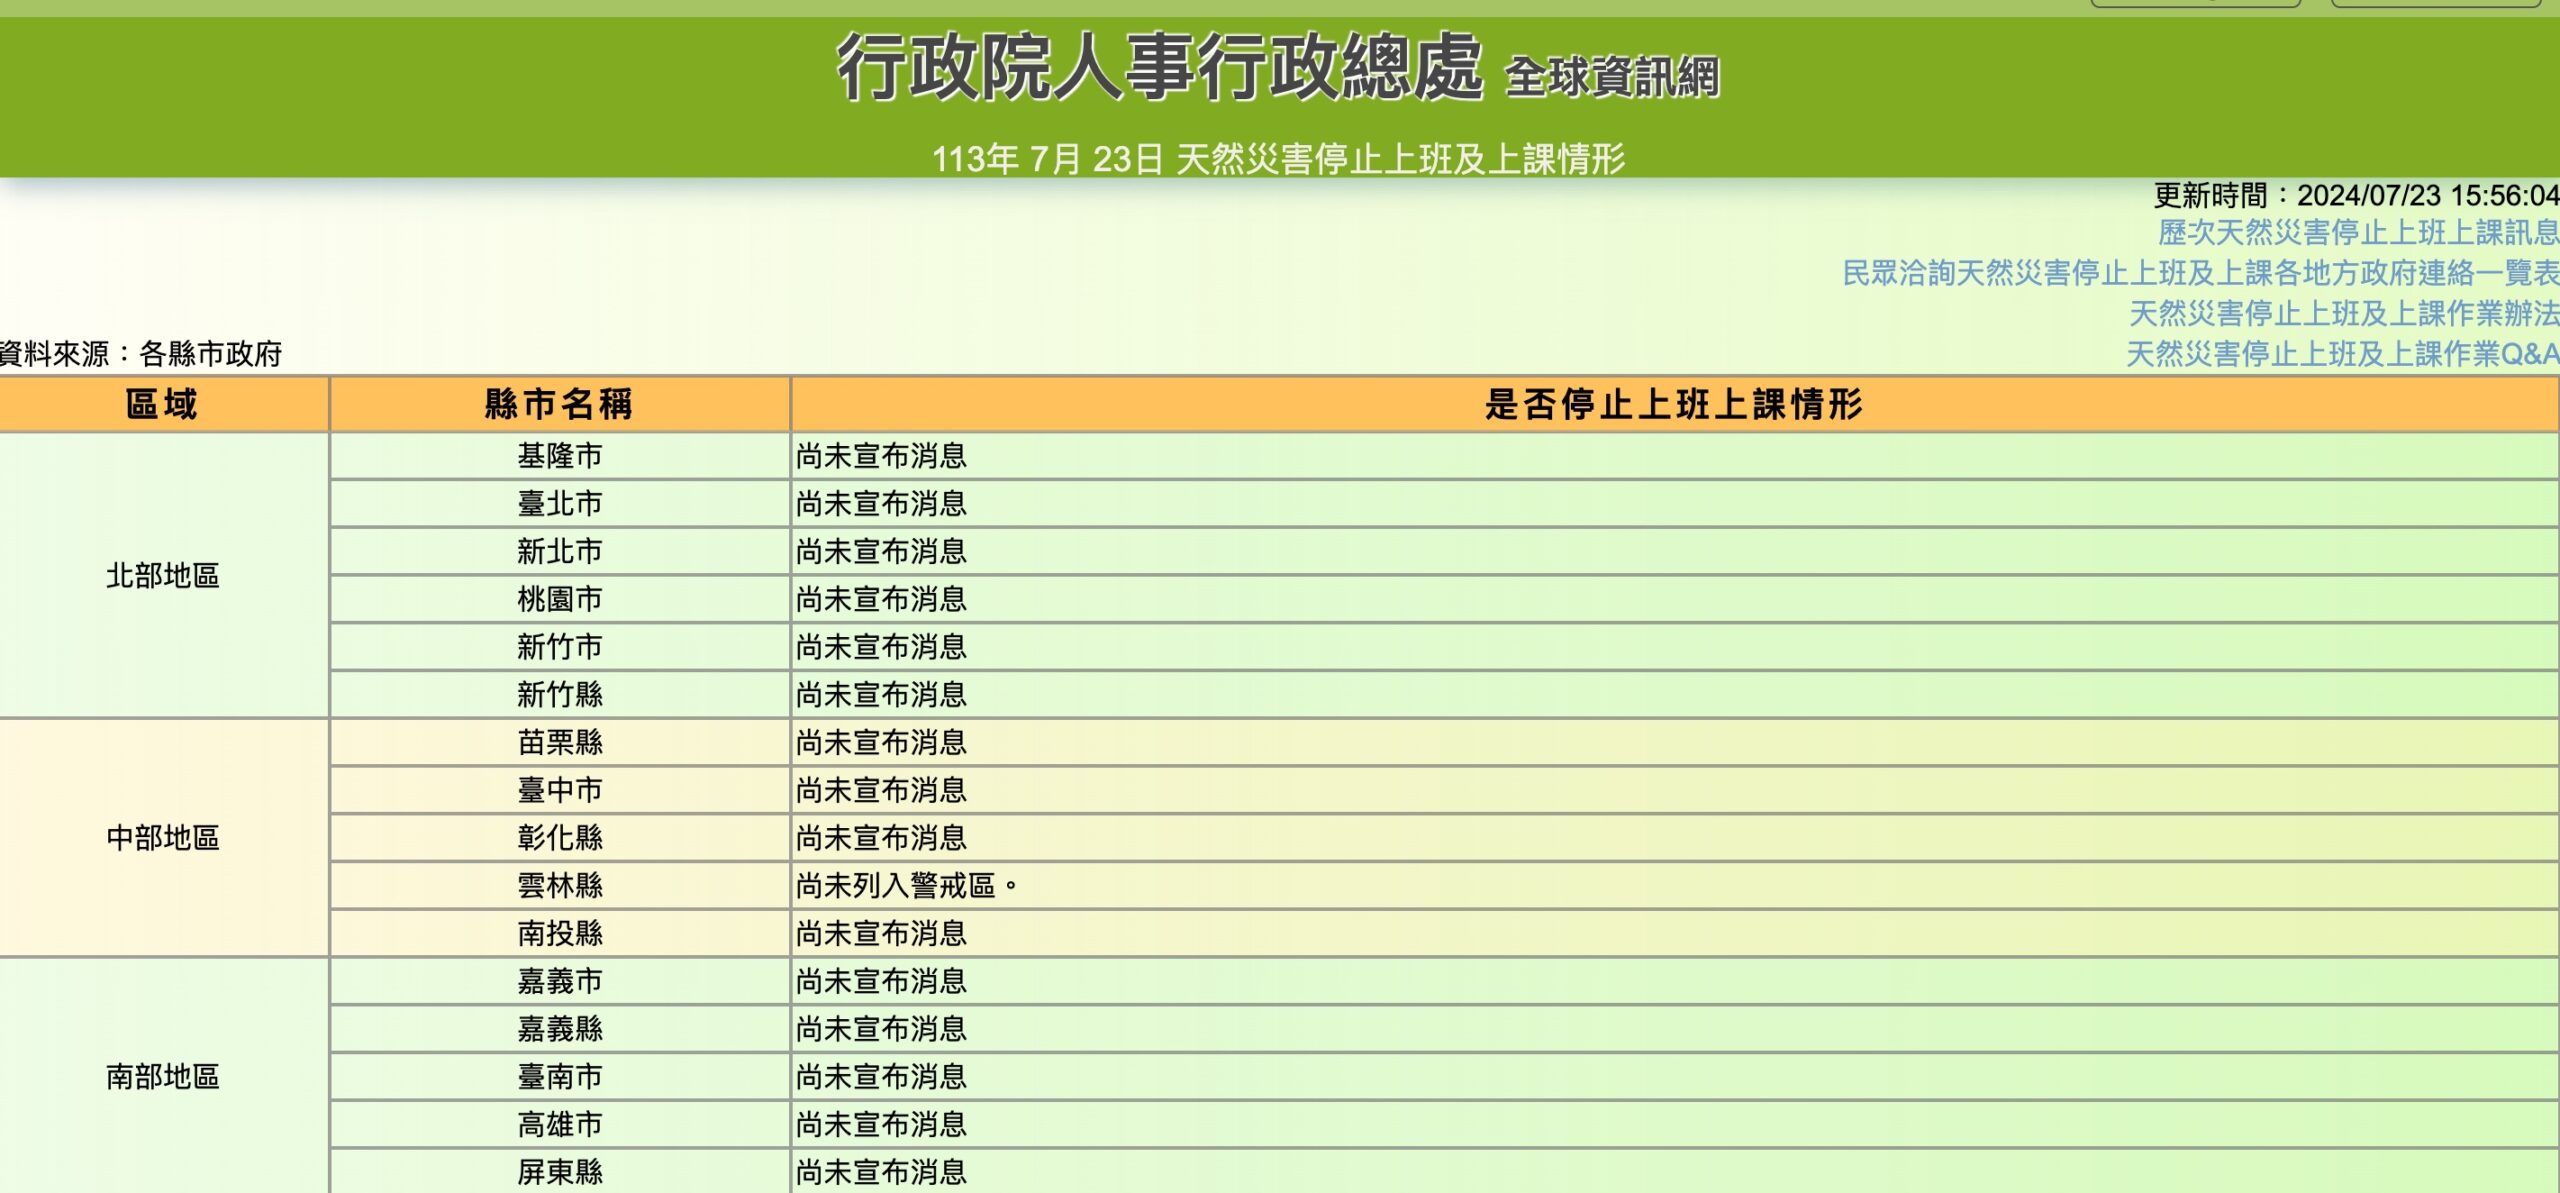Open the 天然災害停止上班及上課作業Q&A link
Image resolution: width=2560 pixels, height=1193 pixels.
2342,354
